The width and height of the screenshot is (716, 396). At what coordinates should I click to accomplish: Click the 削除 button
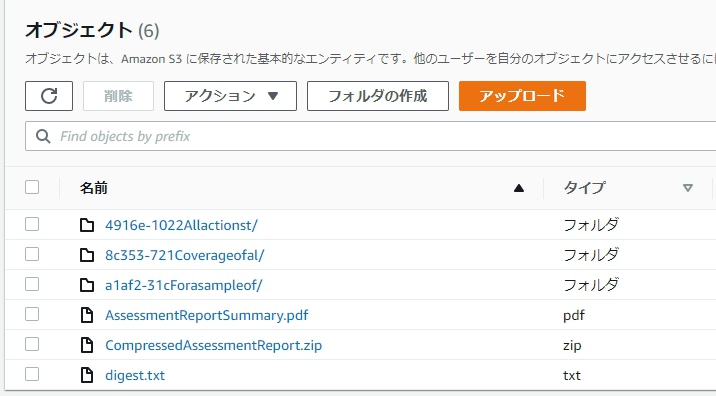[118, 96]
